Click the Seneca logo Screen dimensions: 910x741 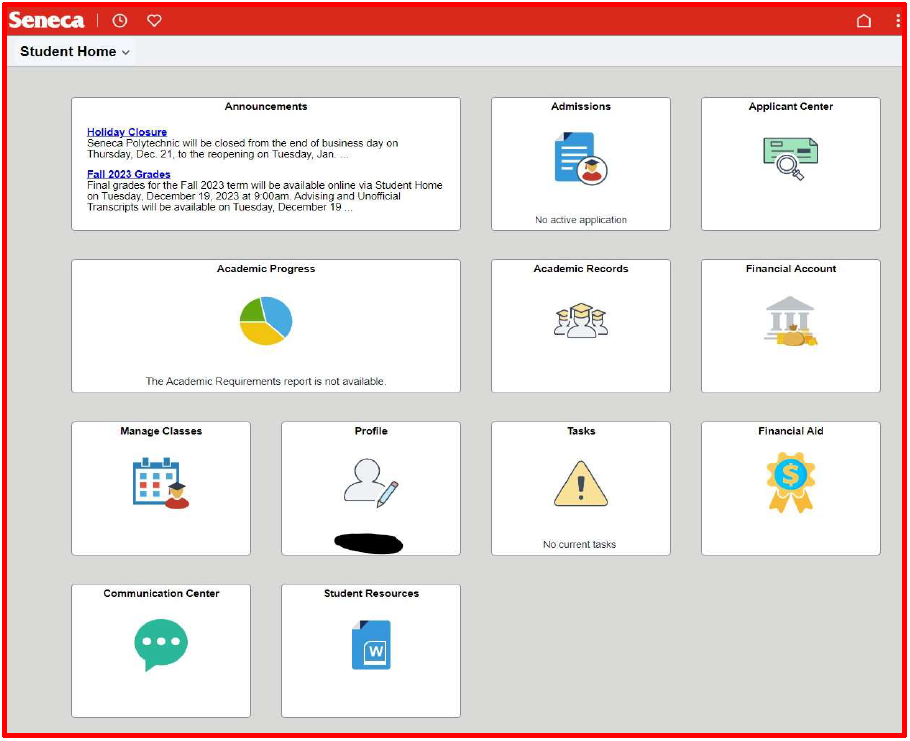[47, 20]
